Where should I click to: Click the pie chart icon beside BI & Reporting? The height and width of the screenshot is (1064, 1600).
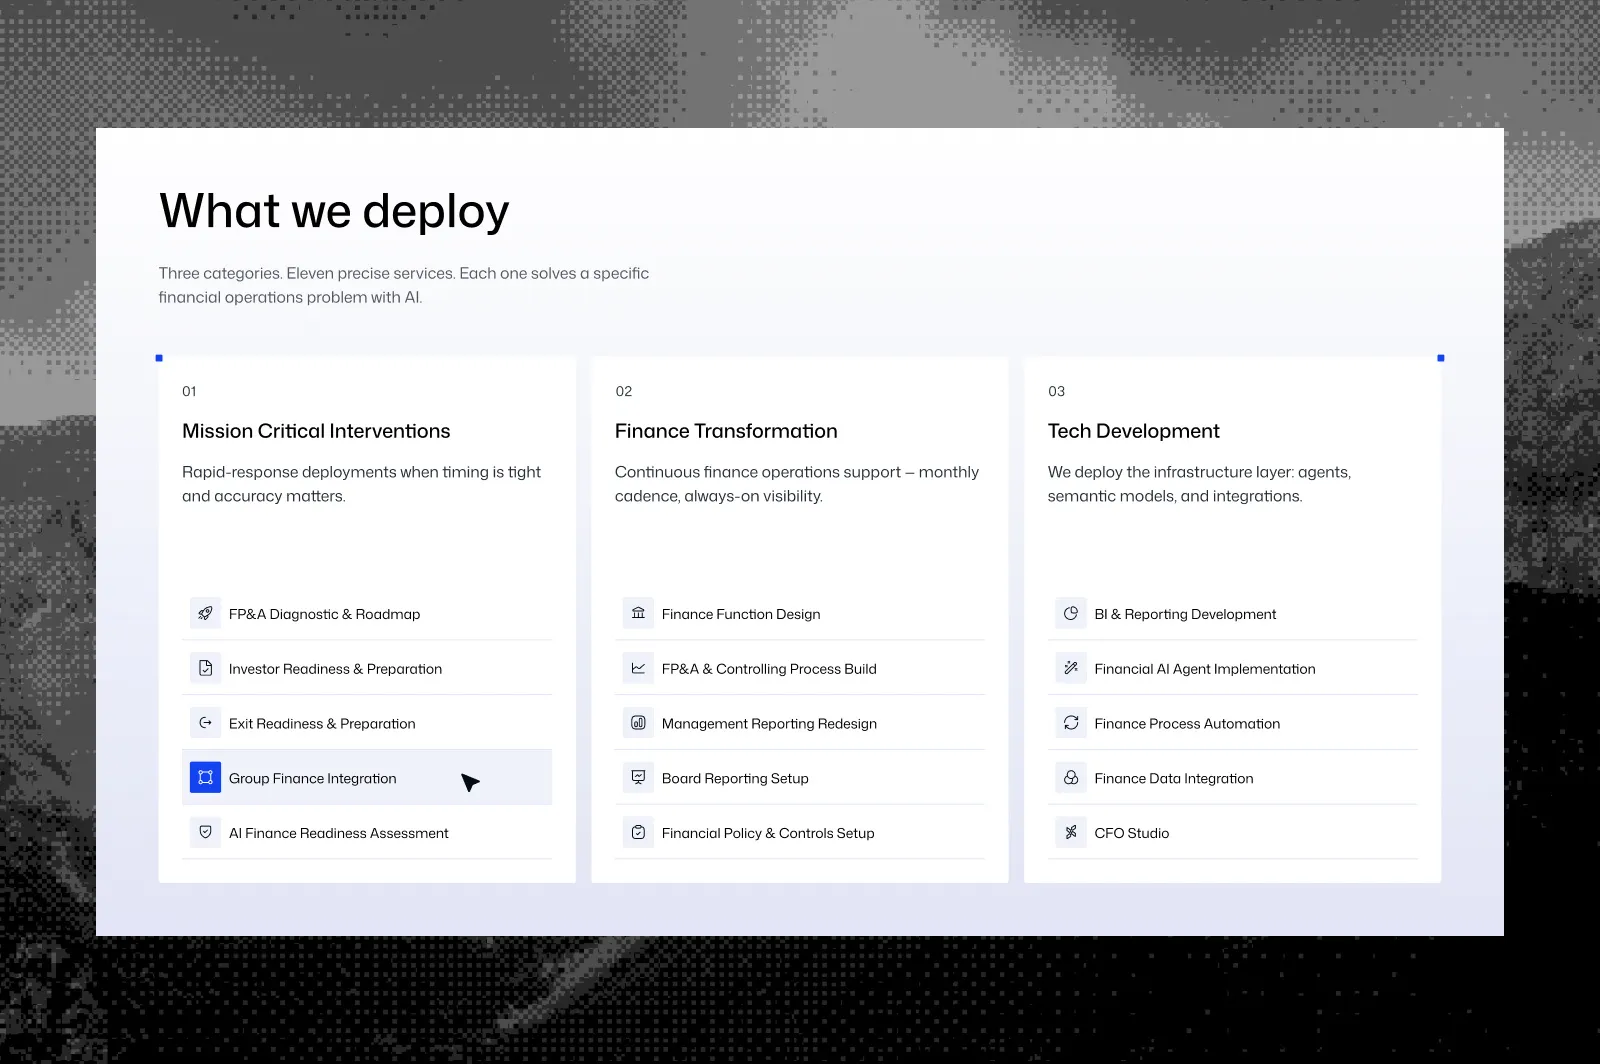[x=1071, y=613]
